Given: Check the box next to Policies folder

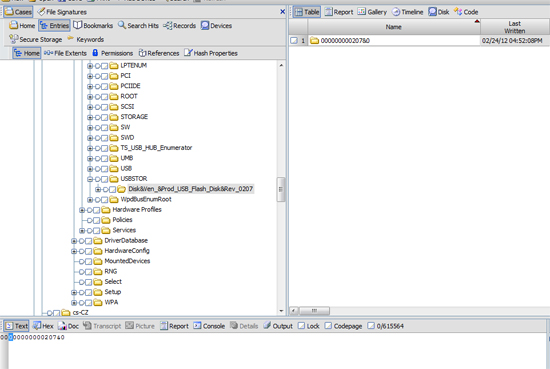Looking at the screenshot, I should tap(96, 220).
